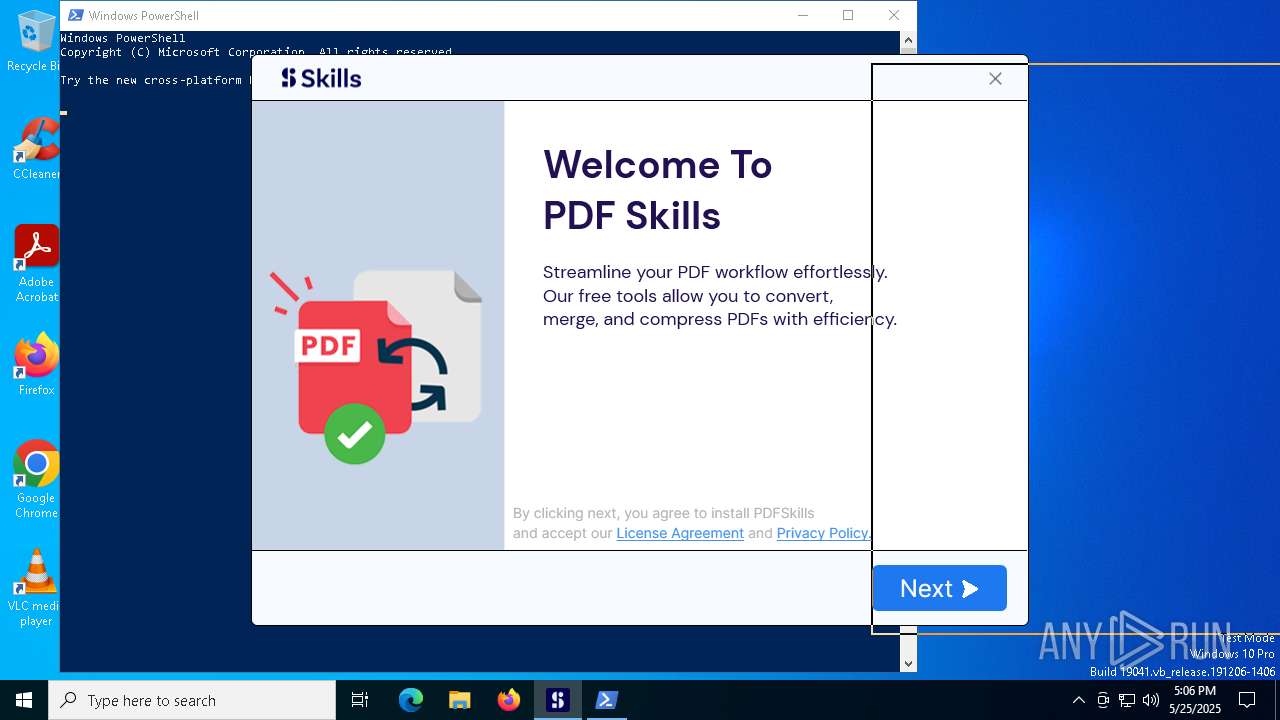
Task: Click the Skills logo in the installer header
Action: tap(321, 78)
